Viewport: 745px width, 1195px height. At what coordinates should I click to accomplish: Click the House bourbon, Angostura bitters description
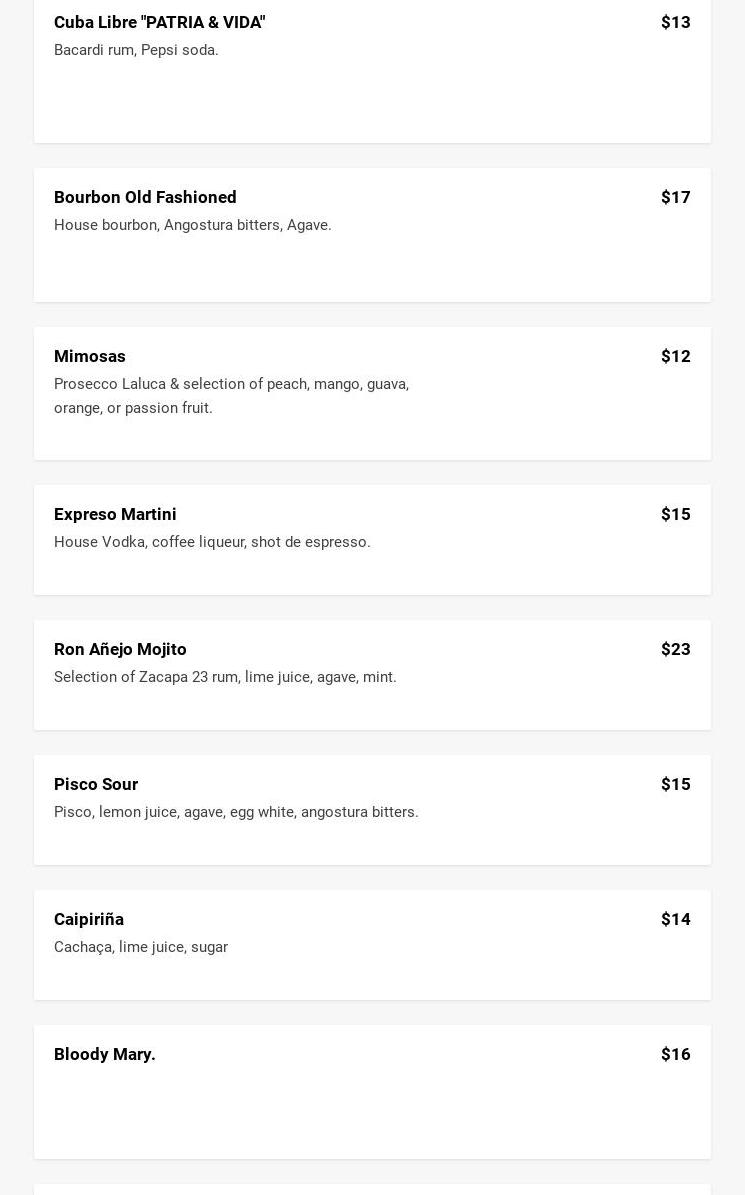pos(192,225)
